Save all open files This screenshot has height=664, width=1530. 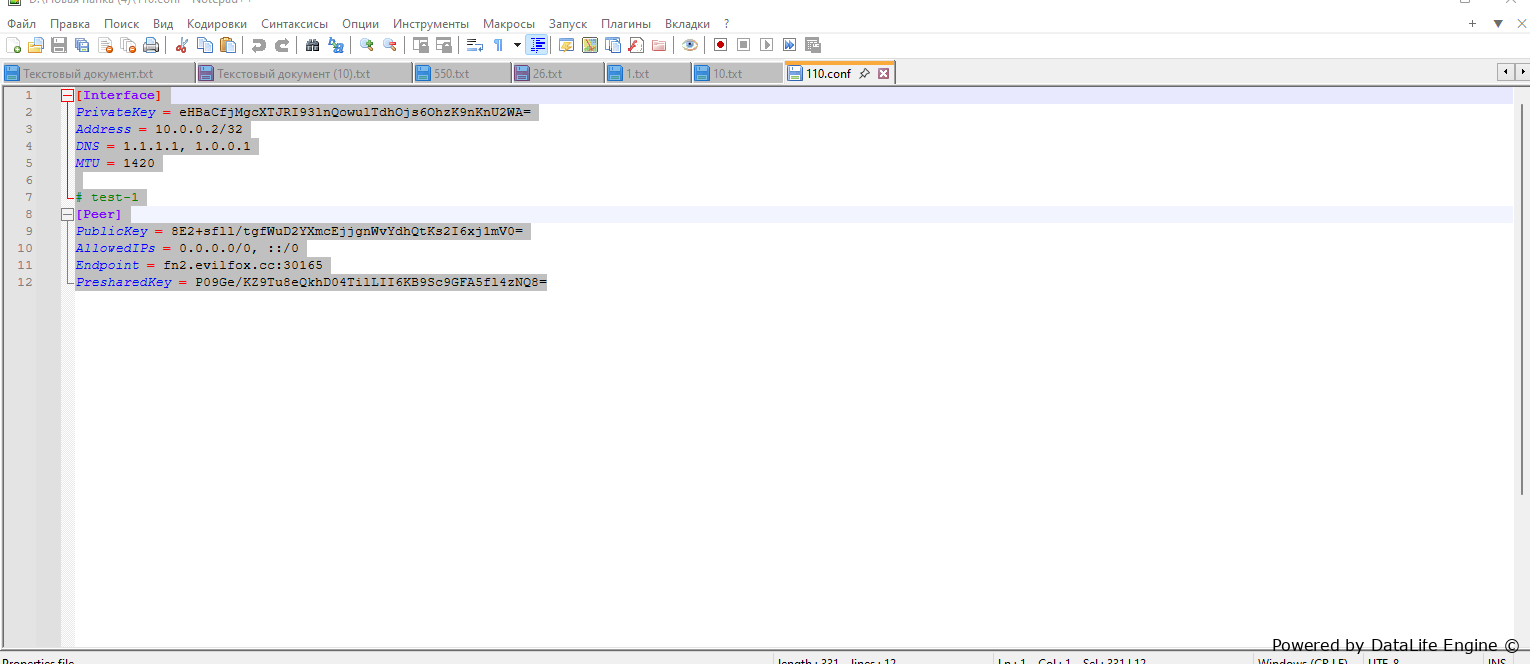82,45
